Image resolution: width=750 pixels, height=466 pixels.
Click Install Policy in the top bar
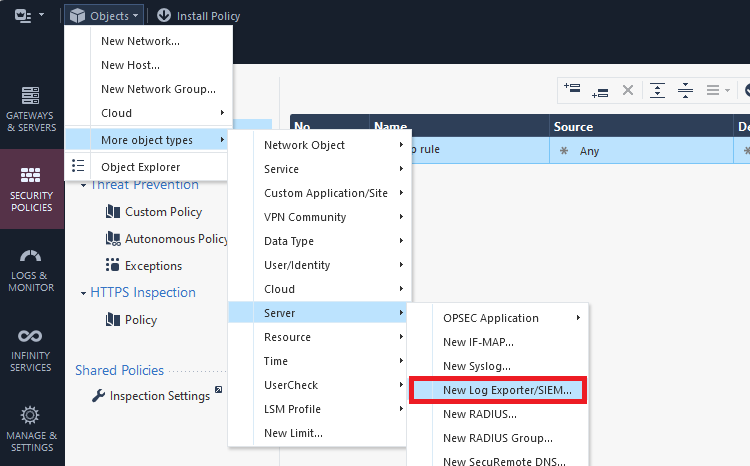[198, 16]
